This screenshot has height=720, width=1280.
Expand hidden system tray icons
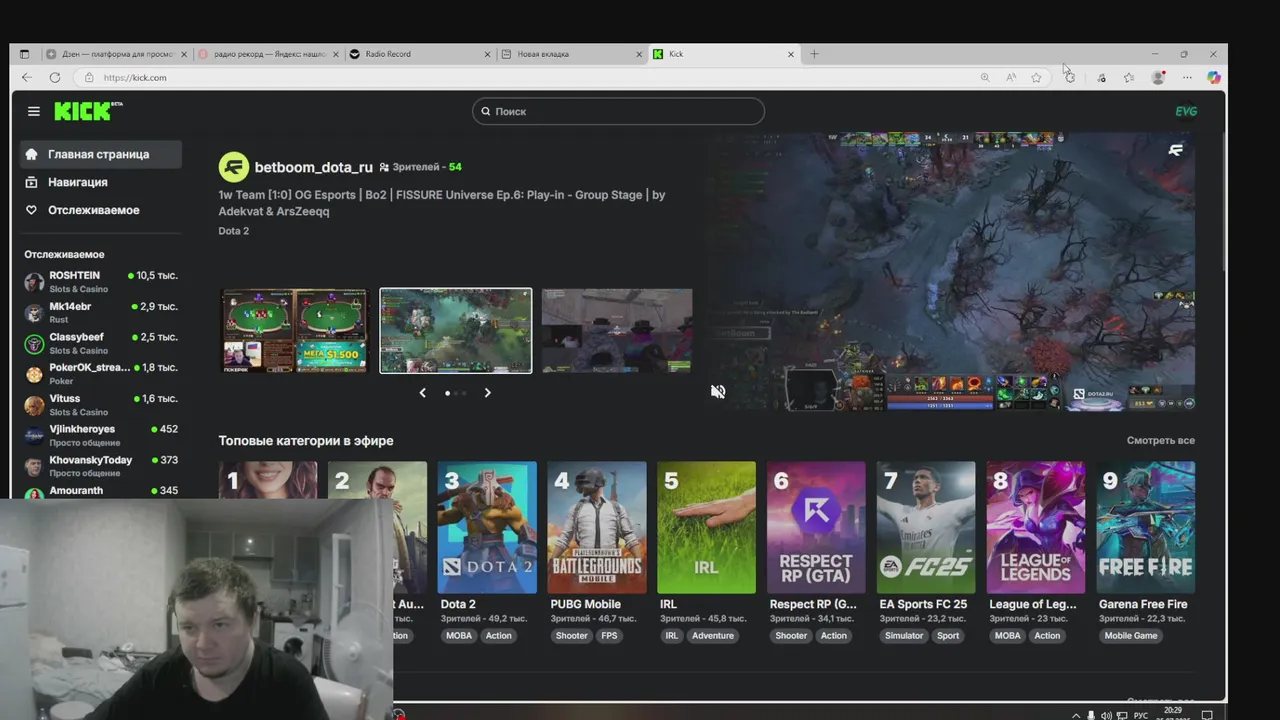(1076, 715)
